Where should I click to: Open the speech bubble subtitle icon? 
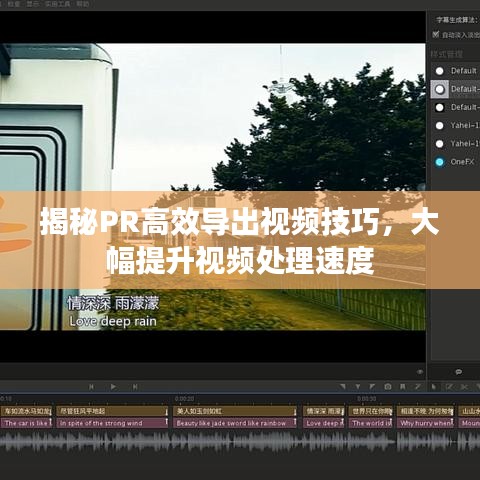coord(459,372)
